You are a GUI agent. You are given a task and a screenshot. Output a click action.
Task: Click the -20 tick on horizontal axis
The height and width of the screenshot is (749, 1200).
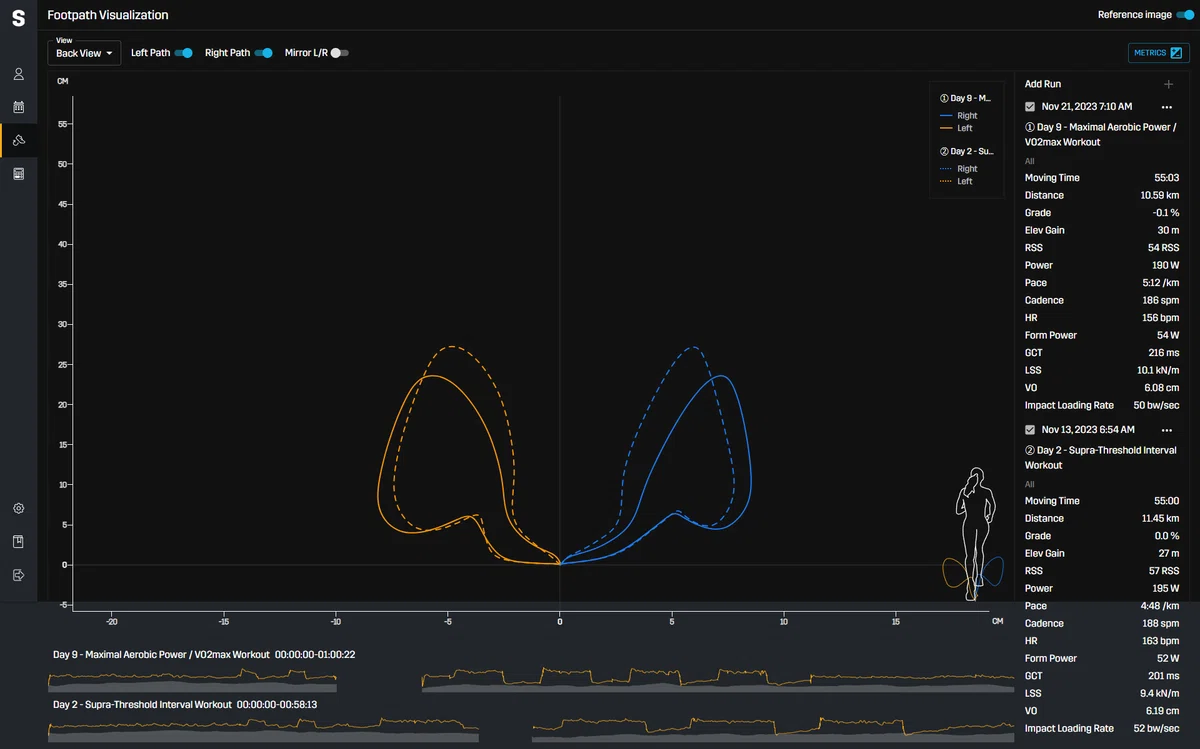(x=111, y=621)
